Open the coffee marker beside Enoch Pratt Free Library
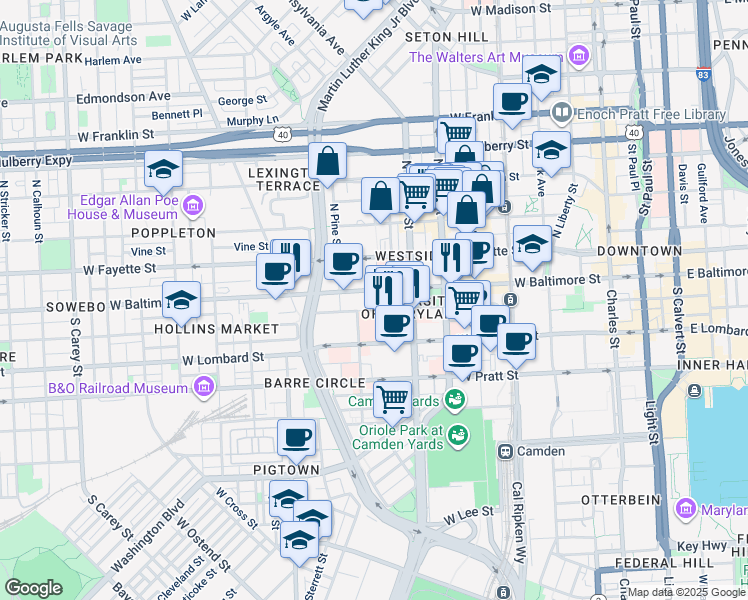The image size is (748, 600). pos(512,103)
